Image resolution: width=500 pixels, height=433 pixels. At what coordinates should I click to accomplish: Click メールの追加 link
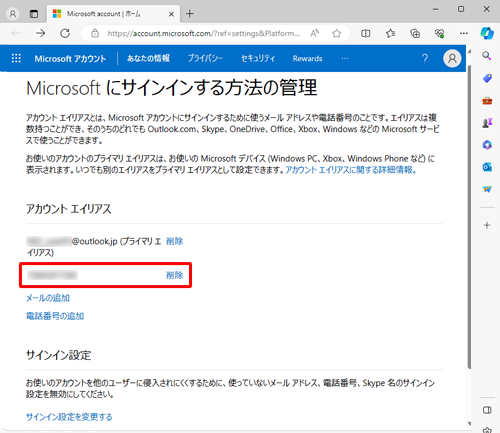click(48, 298)
